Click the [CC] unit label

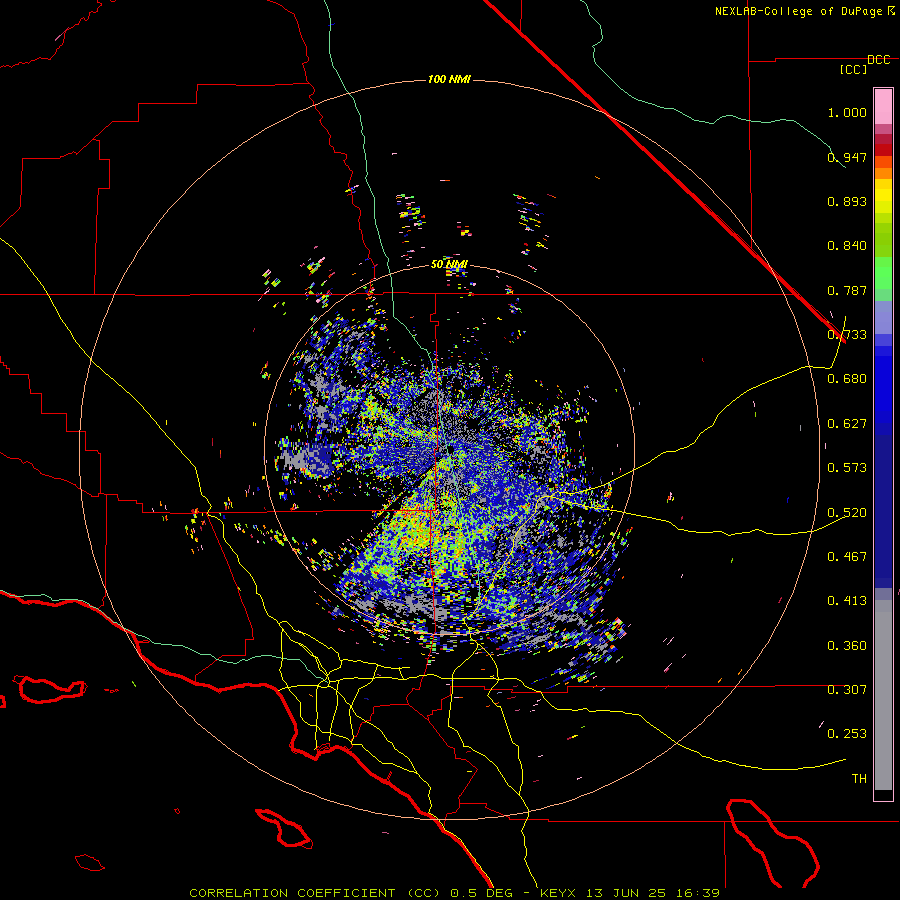[853, 69]
